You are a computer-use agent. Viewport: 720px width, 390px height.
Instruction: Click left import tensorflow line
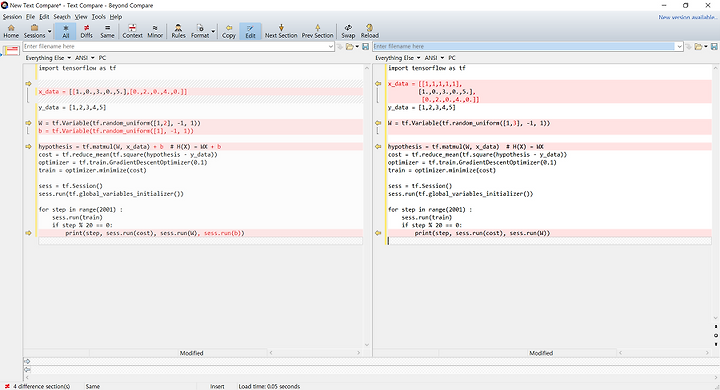coord(77,68)
